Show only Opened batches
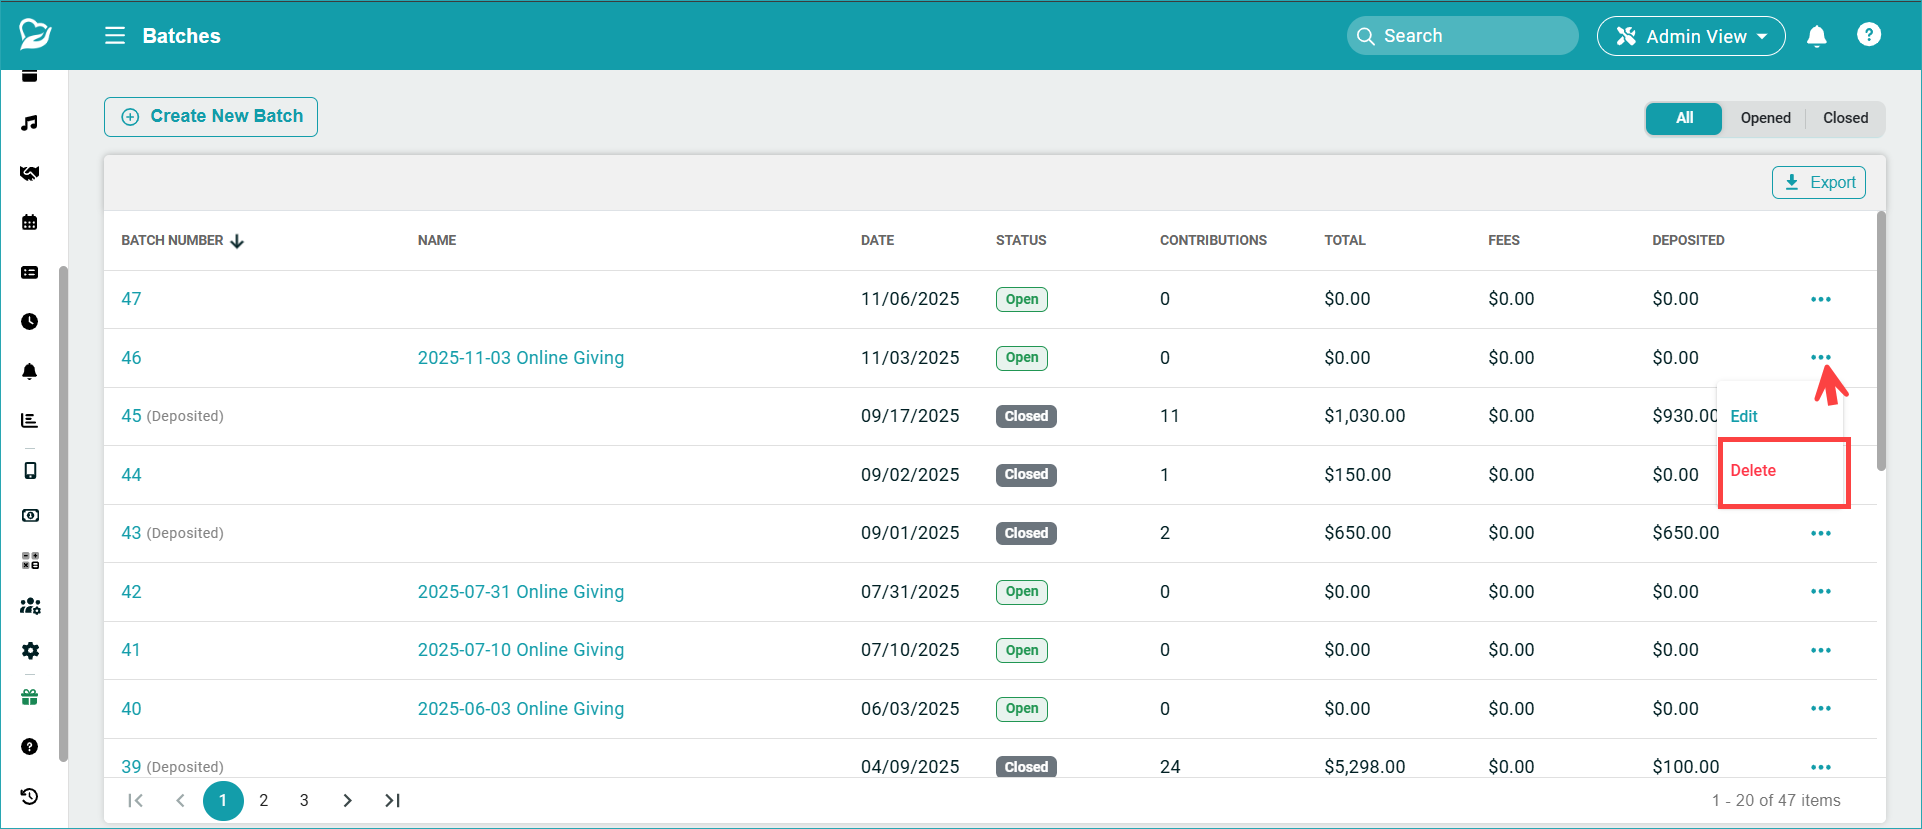 coord(1765,118)
